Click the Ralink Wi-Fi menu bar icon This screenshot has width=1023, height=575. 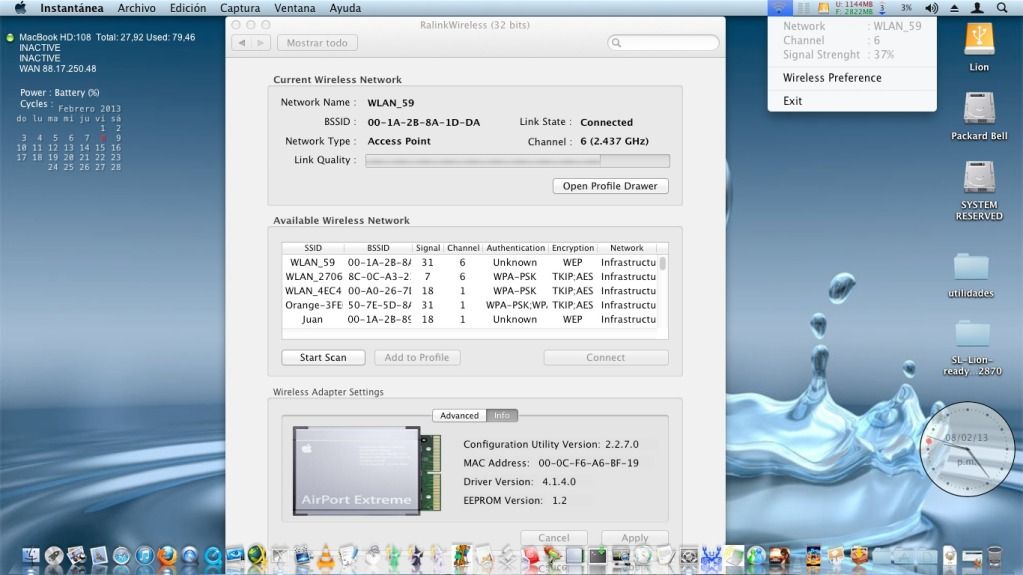[x=778, y=8]
